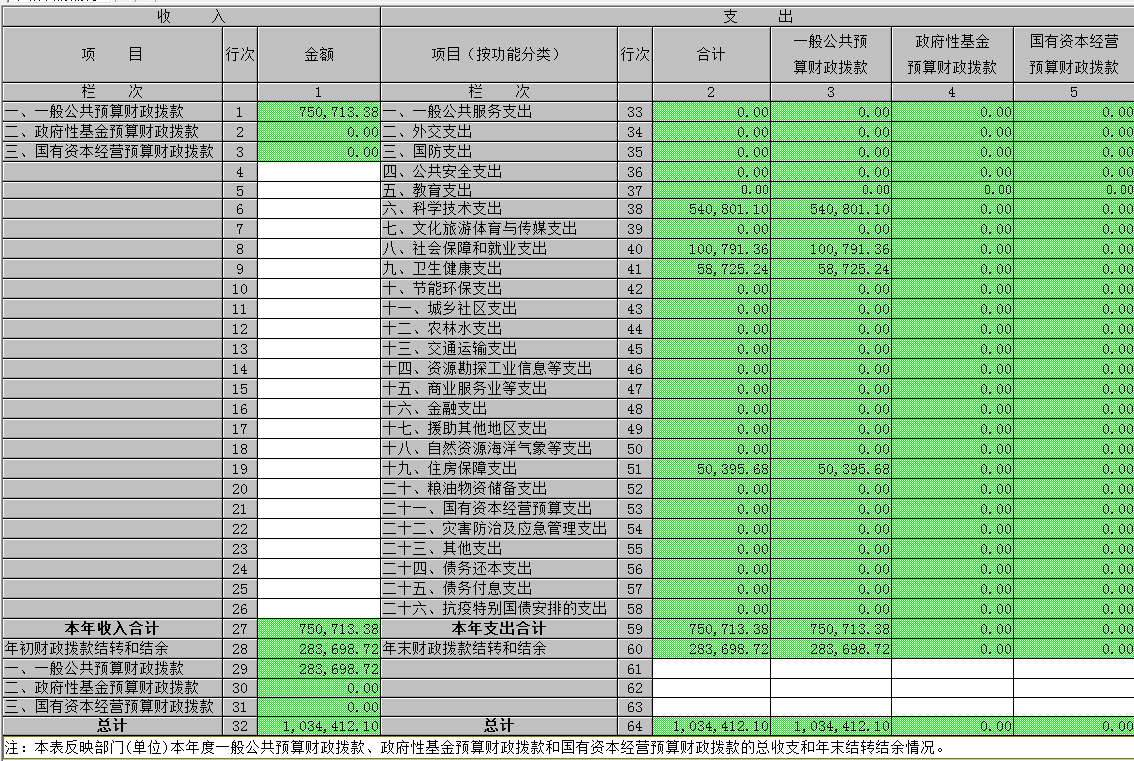Image resolution: width=1134 pixels, height=761 pixels.
Task: Click the 政府性基金预算财政拨款 column header
Action: click(x=951, y=55)
